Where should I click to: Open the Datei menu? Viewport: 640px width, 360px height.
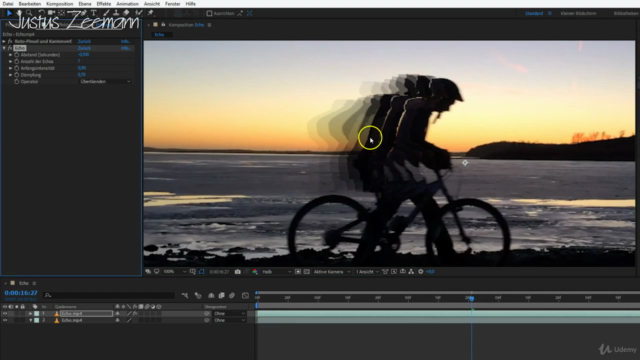pyautogui.click(x=8, y=4)
